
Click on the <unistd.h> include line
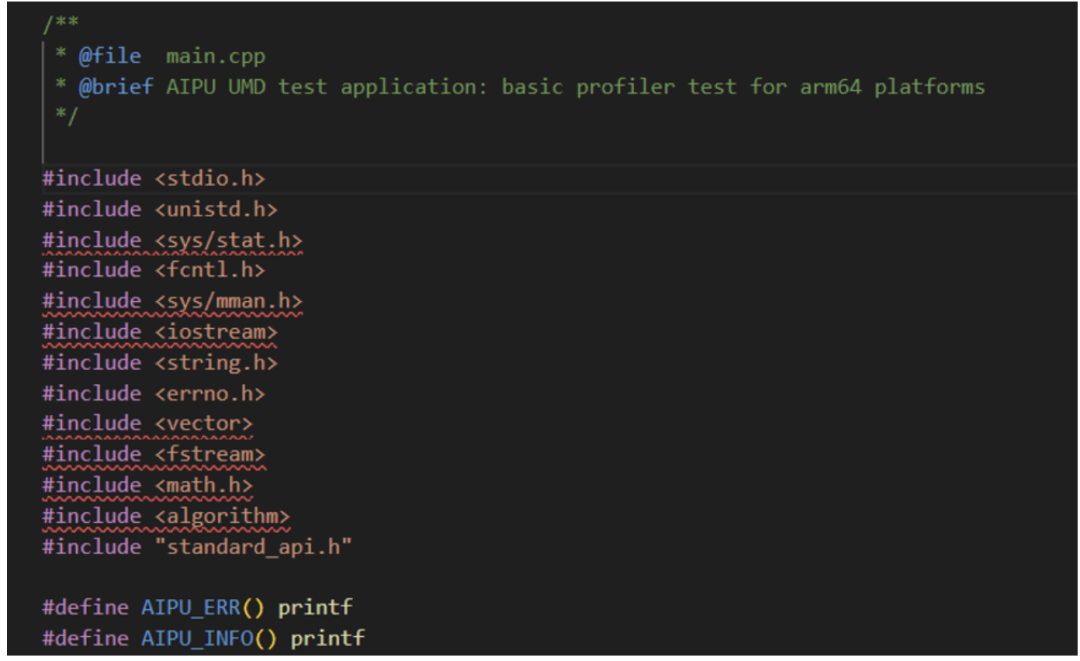pyautogui.click(x=159, y=209)
